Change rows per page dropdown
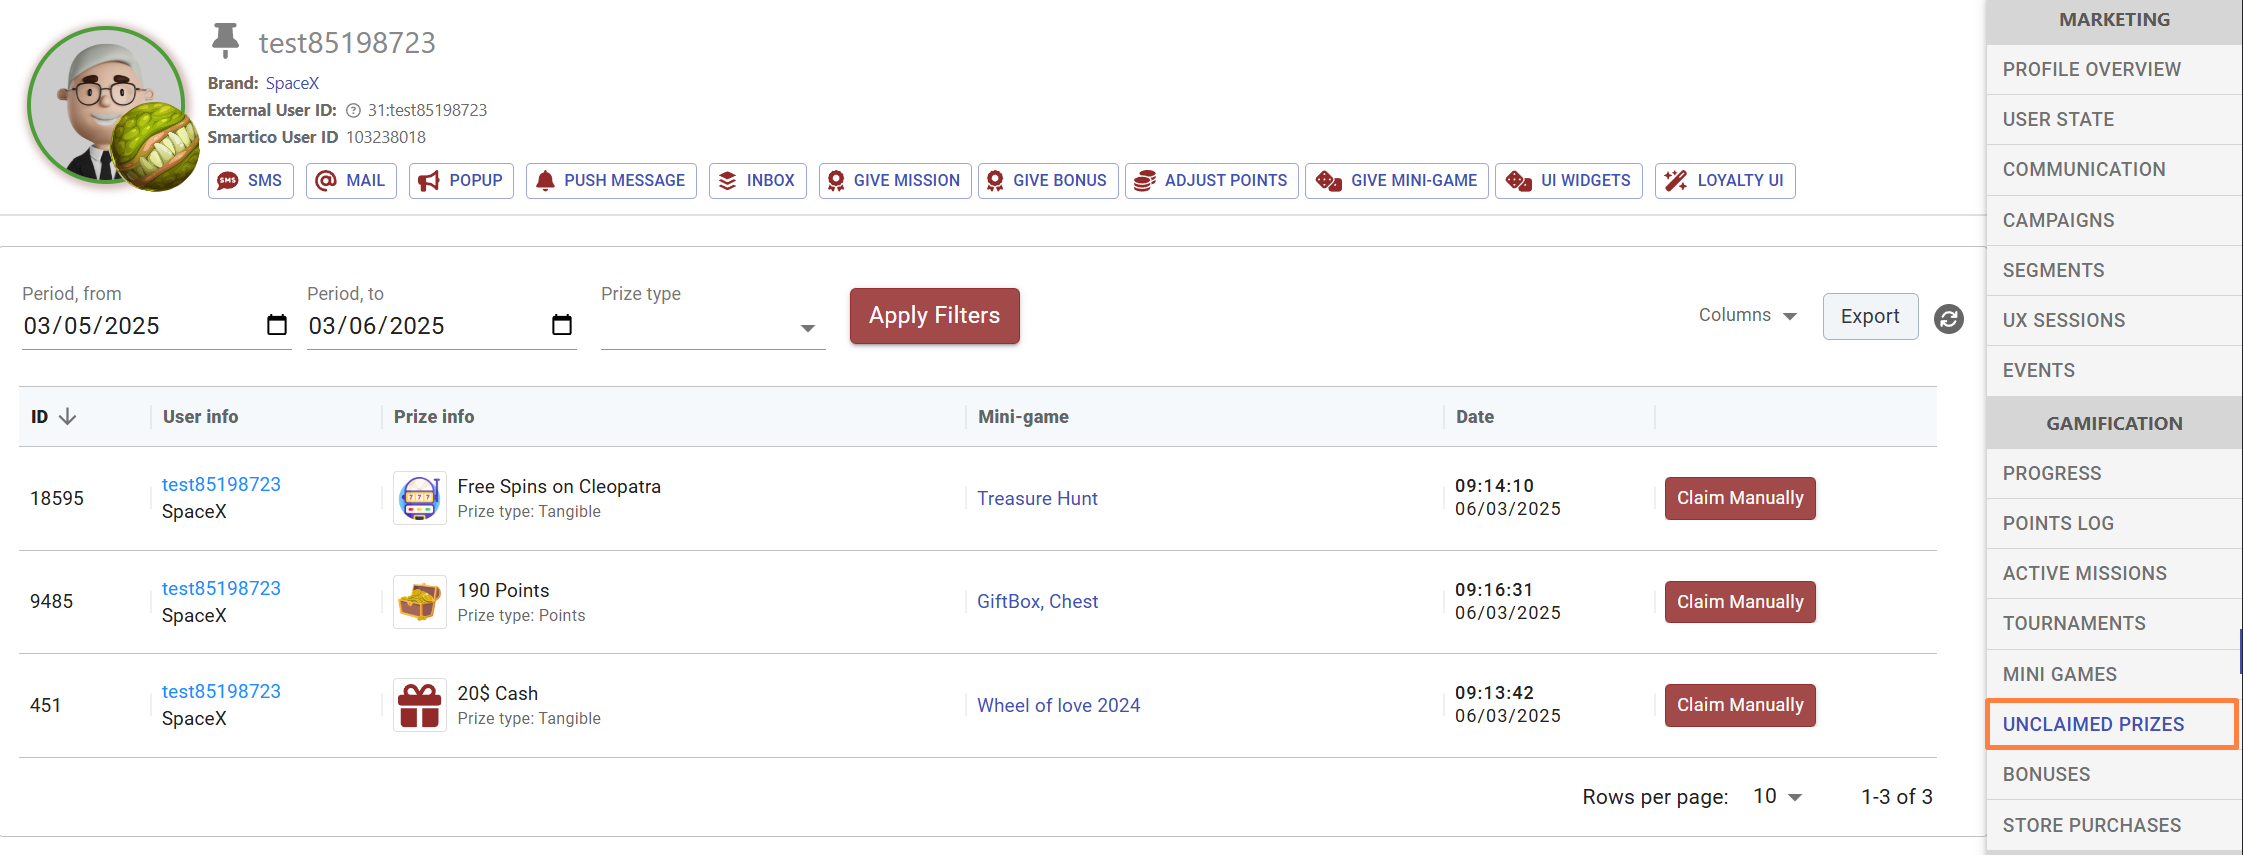The height and width of the screenshot is (855, 2243). 1777,797
